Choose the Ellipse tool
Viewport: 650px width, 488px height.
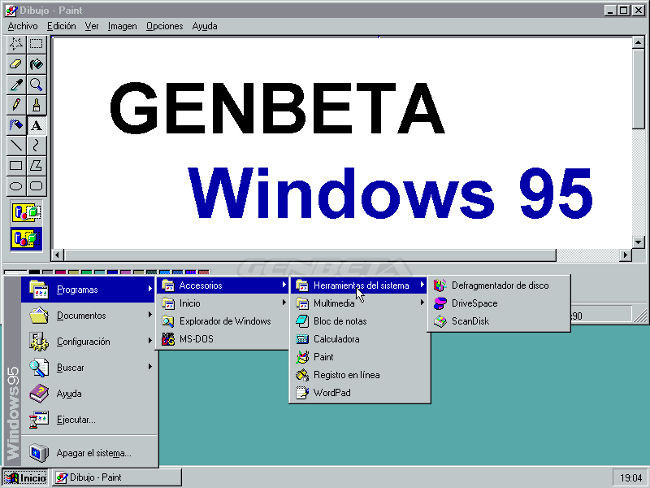click(x=16, y=186)
